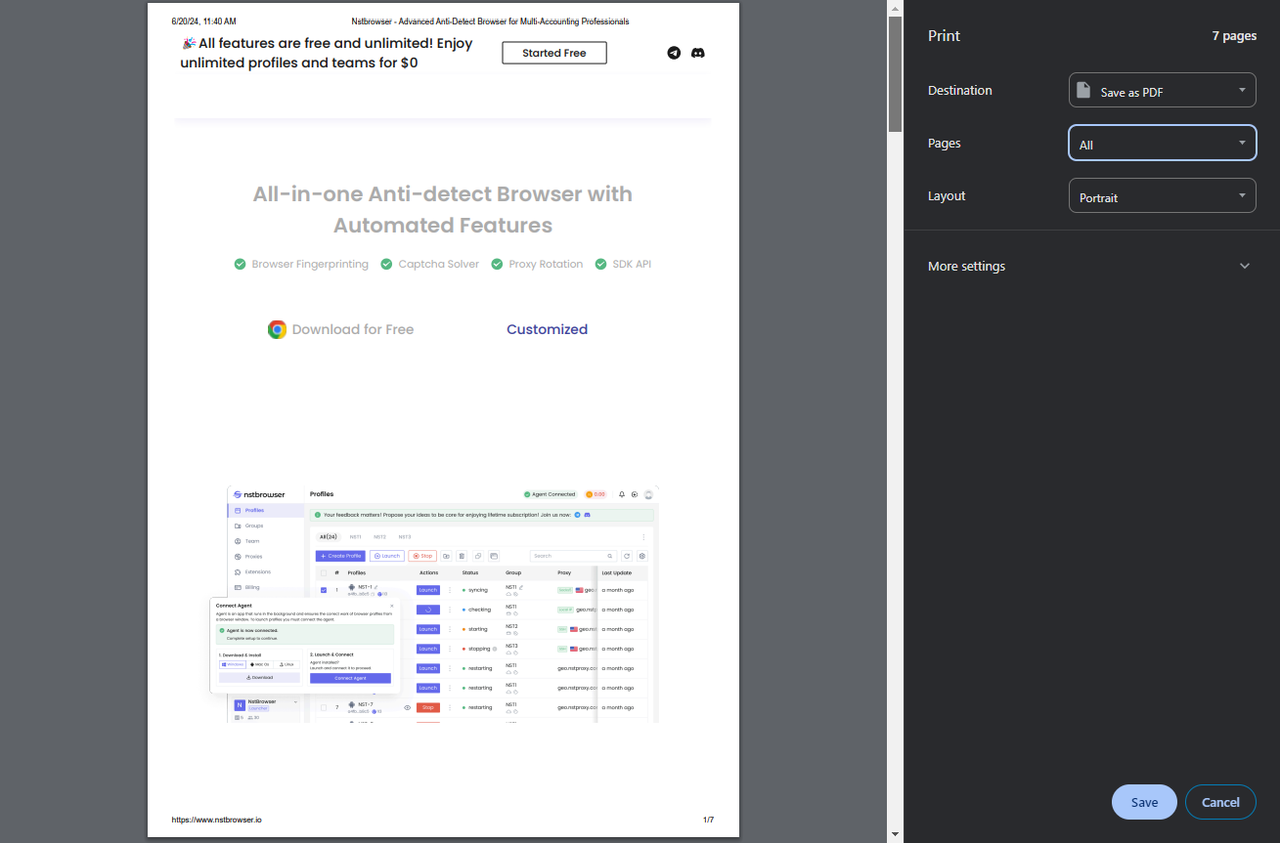Click the Customized link in preview
The width and height of the screenshot is (1280, 843).
(547, 329)
